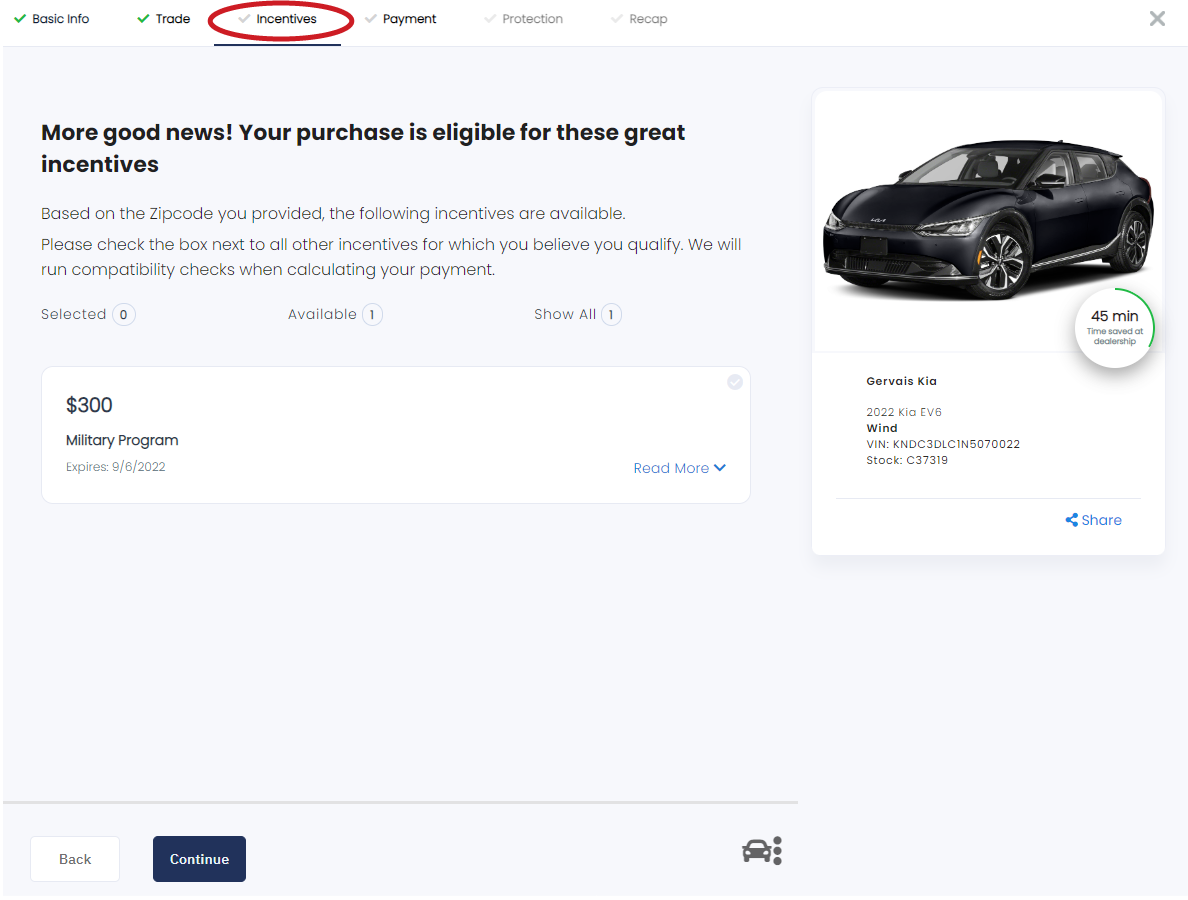Click the car chat assistant icon

point(762,851)
